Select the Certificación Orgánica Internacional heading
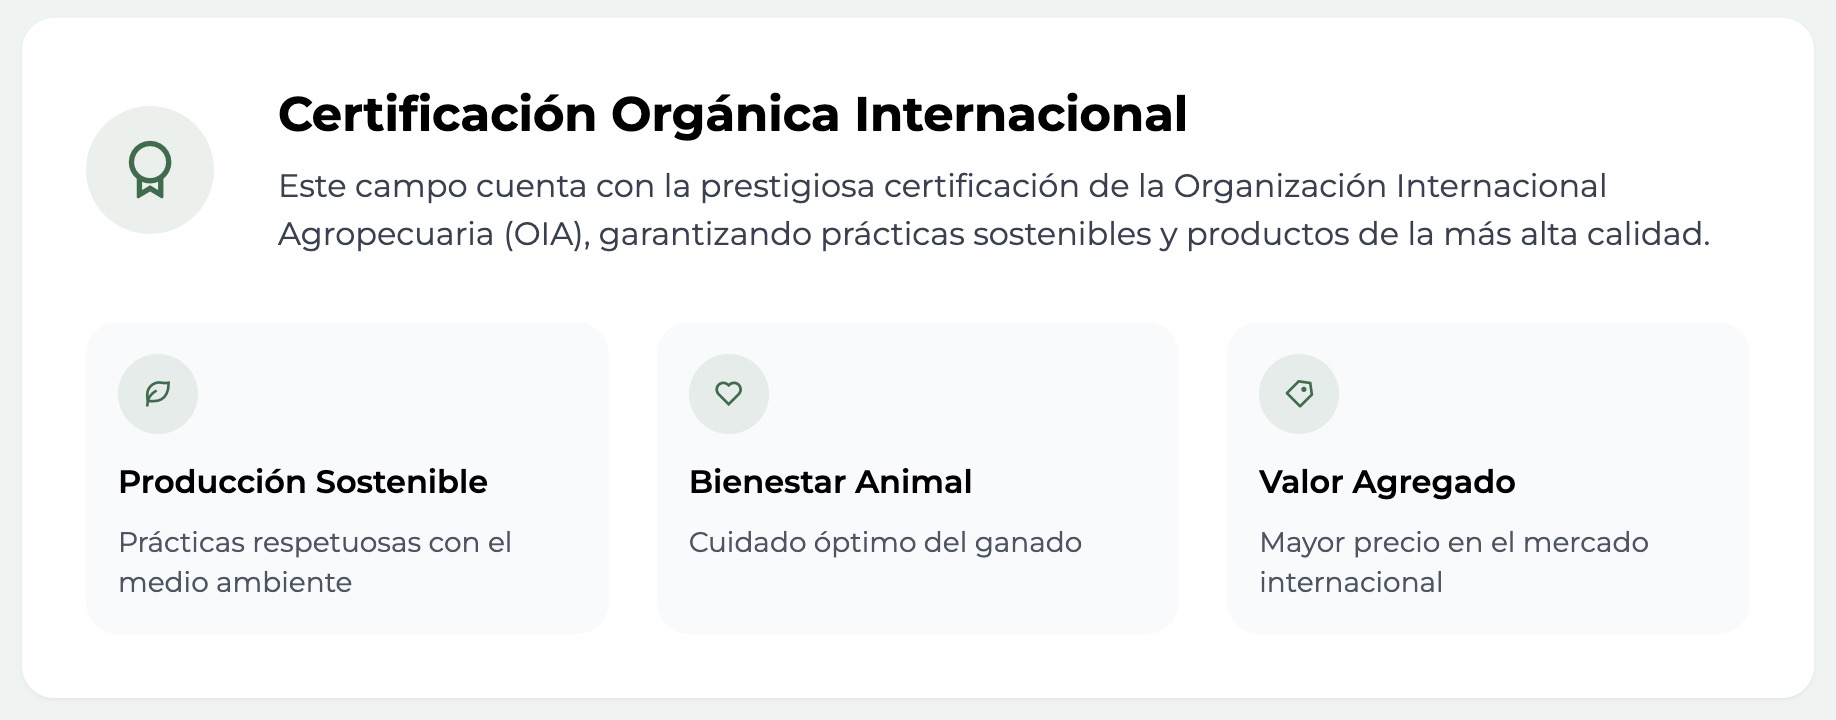The height and width of the screenshot is (720, 1836). click(732, 114)
